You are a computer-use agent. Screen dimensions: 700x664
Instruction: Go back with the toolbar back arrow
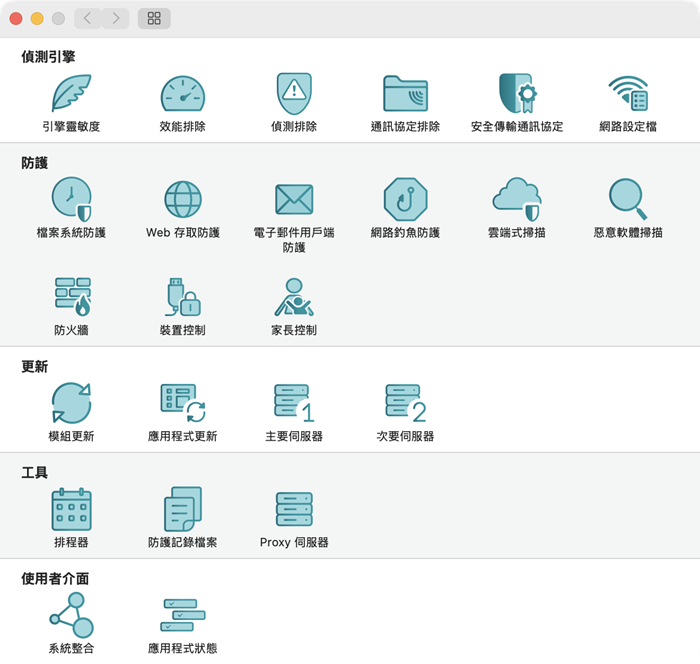click(88, 18)
